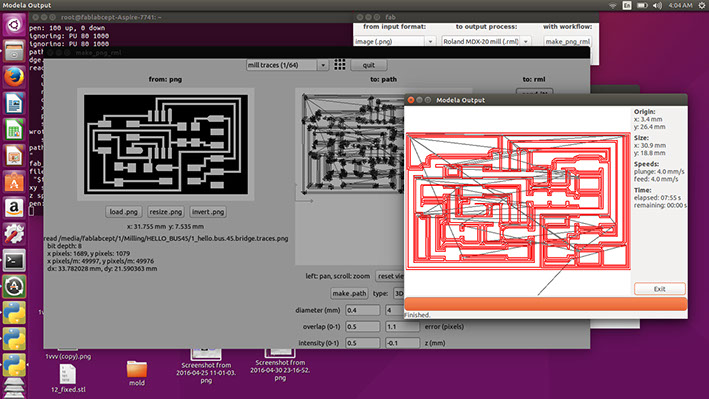The height and width of the screenshot is (399, 709).
Task: Click the resize .png button
Action: pyautogui.click(x=165, y=212)
